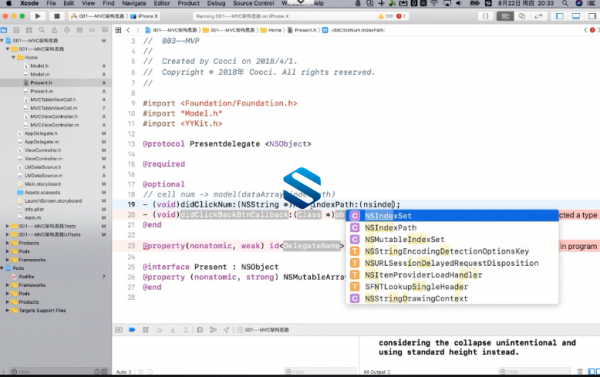
Task: Switch to the Assistant editor
Action: [522, 16]
